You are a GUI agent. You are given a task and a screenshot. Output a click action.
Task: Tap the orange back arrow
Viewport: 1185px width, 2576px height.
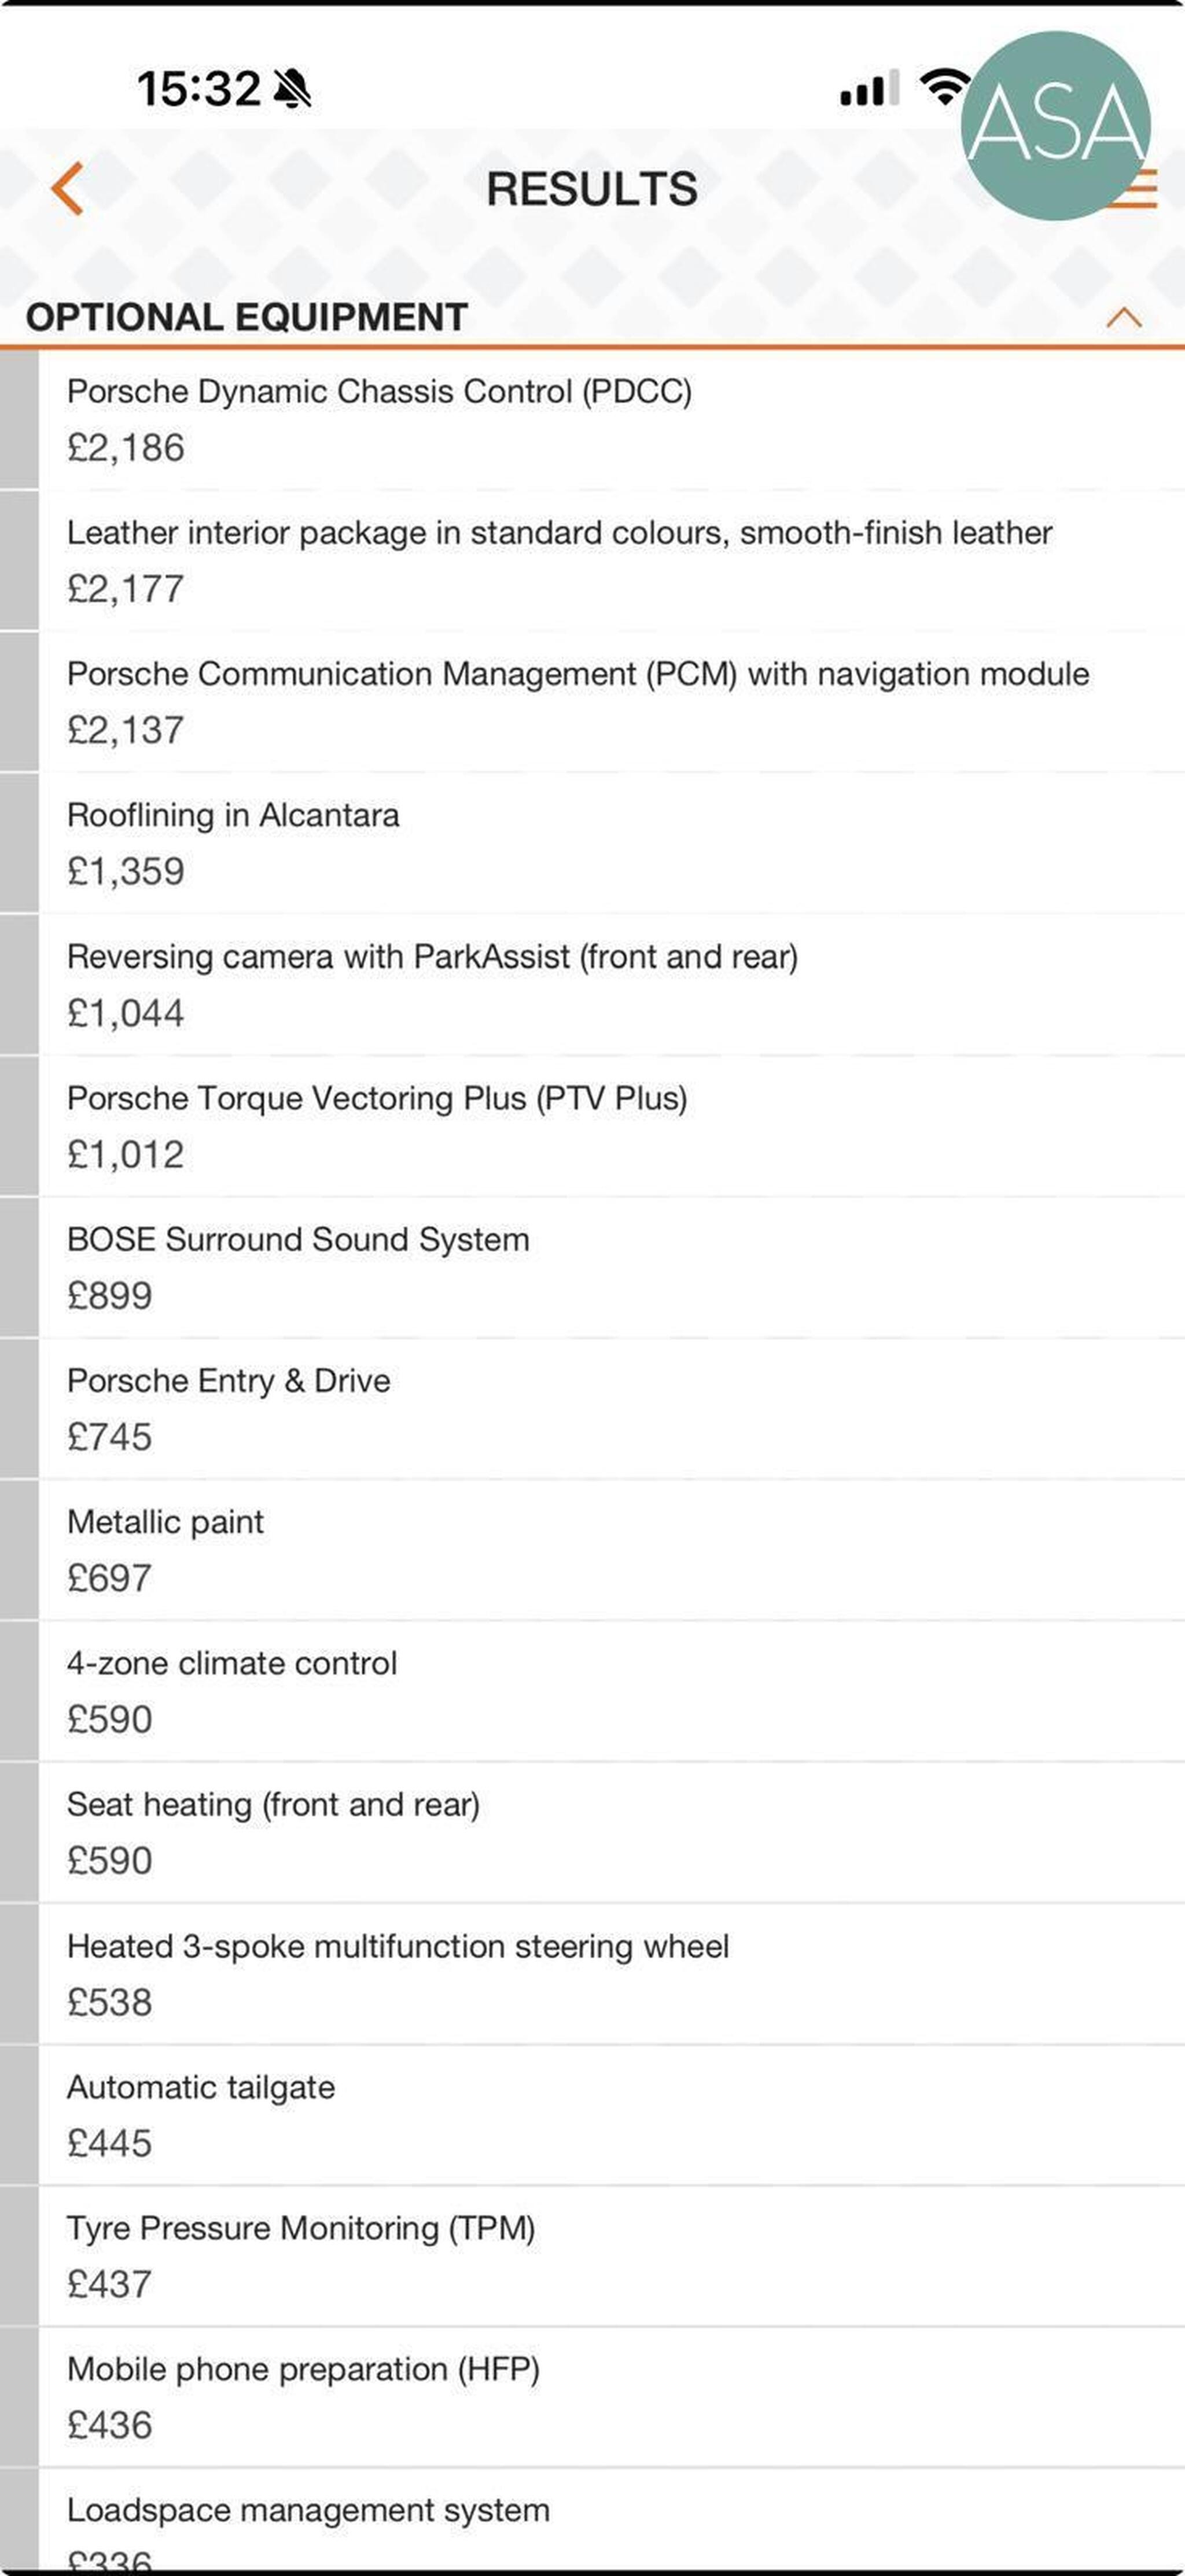click(x=67, y=188)
